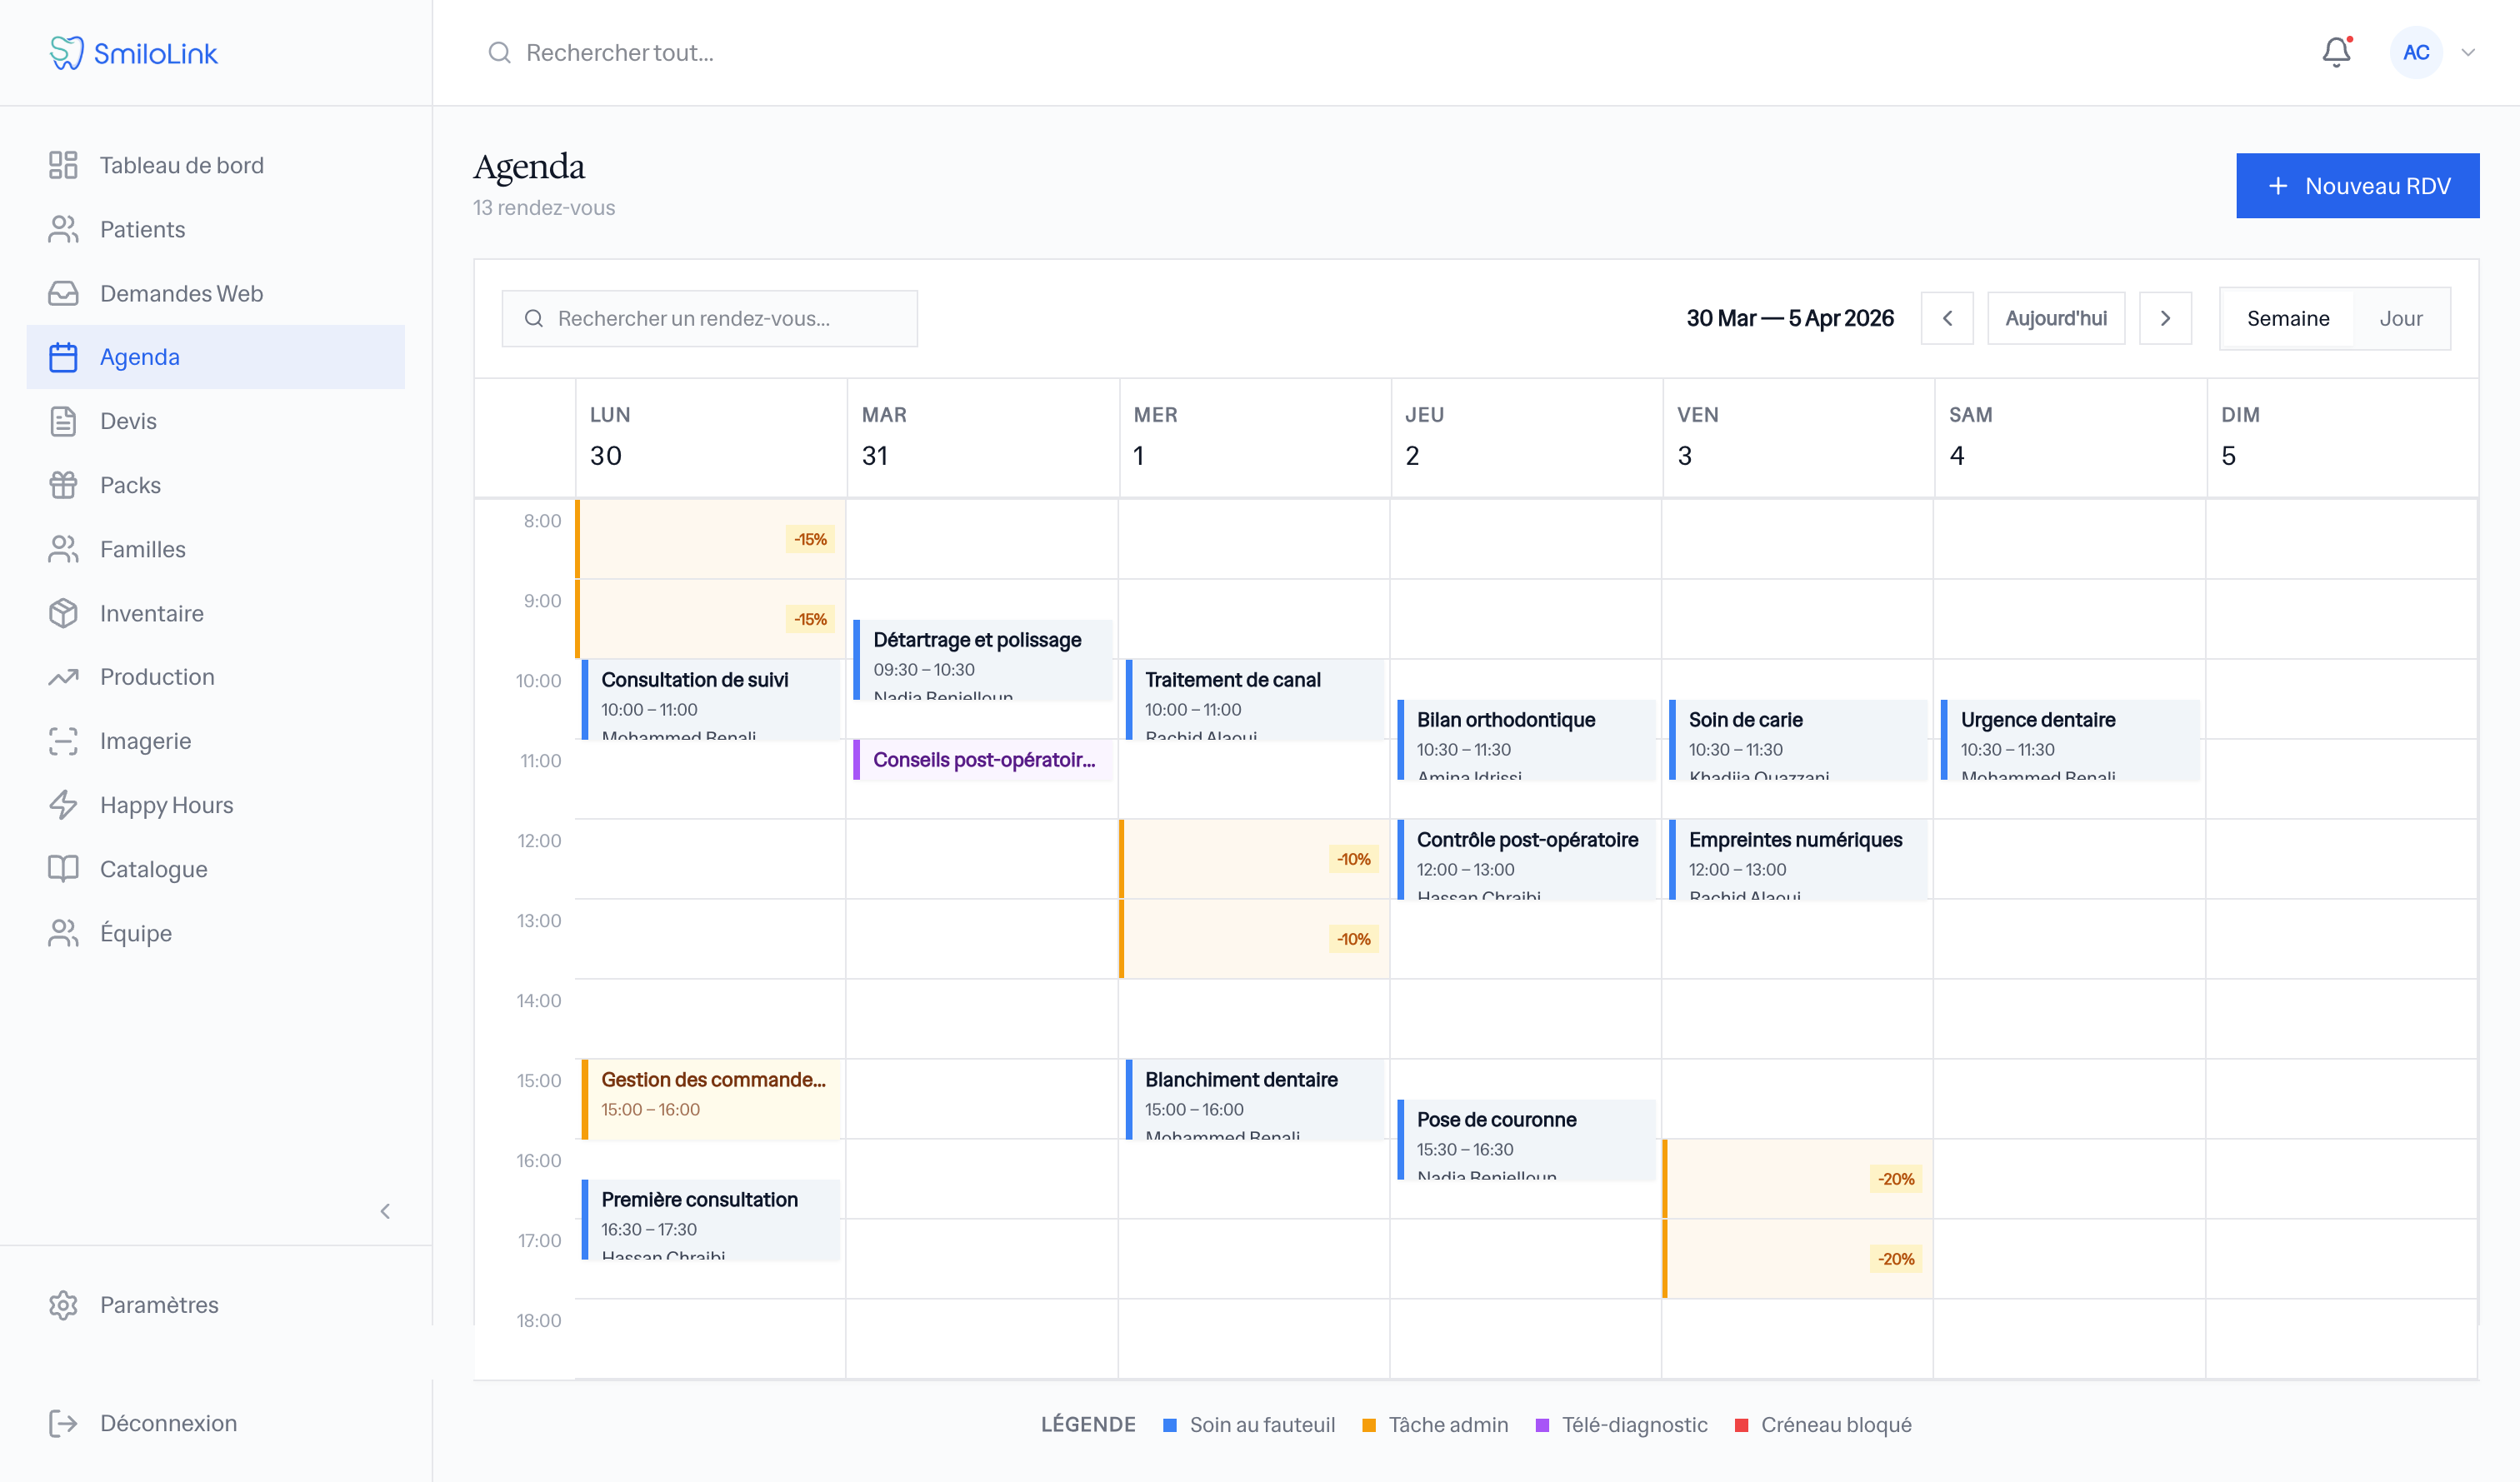The width and height of the screenshot is (2520, 1482).
Task: Click the Production trend icon
Action: tap(63, 677)
